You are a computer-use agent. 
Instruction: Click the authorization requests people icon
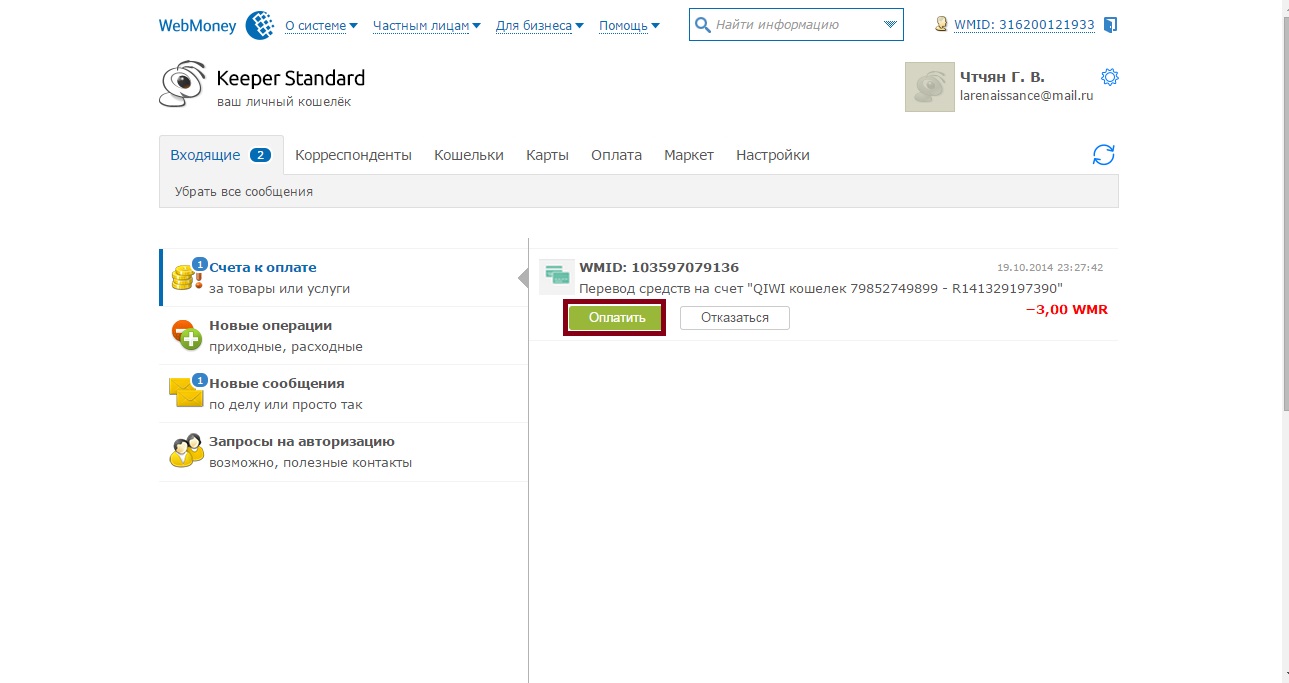pos(187,451)
